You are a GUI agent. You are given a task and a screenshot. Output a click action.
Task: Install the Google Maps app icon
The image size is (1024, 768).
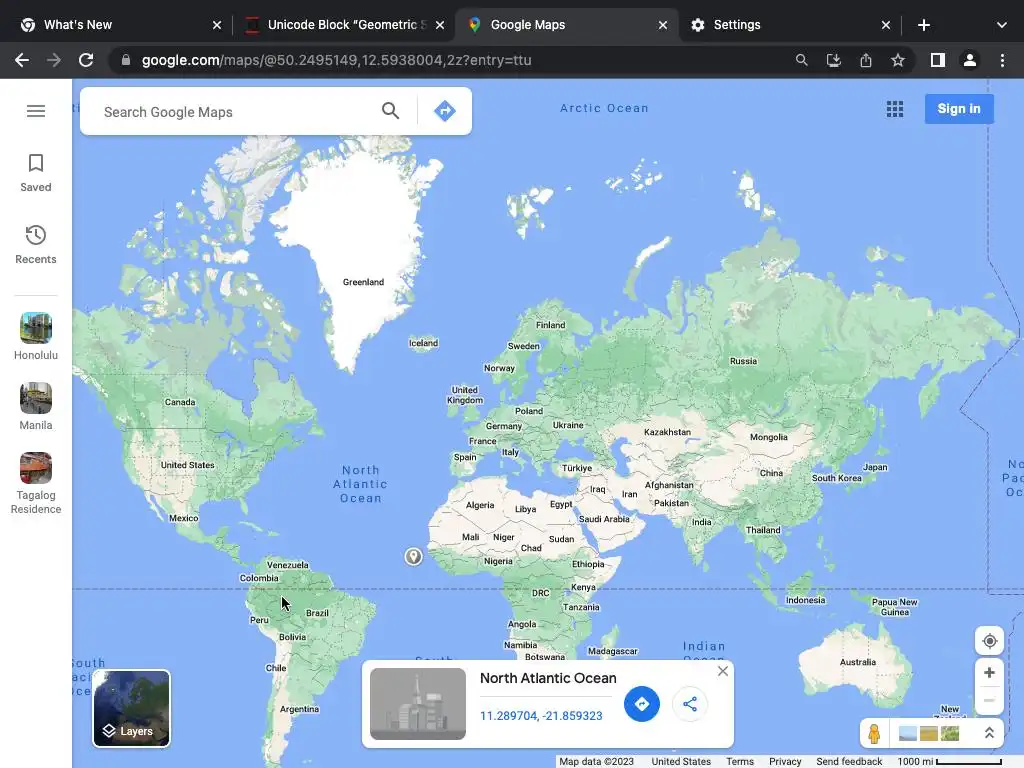tap(833, 60)
